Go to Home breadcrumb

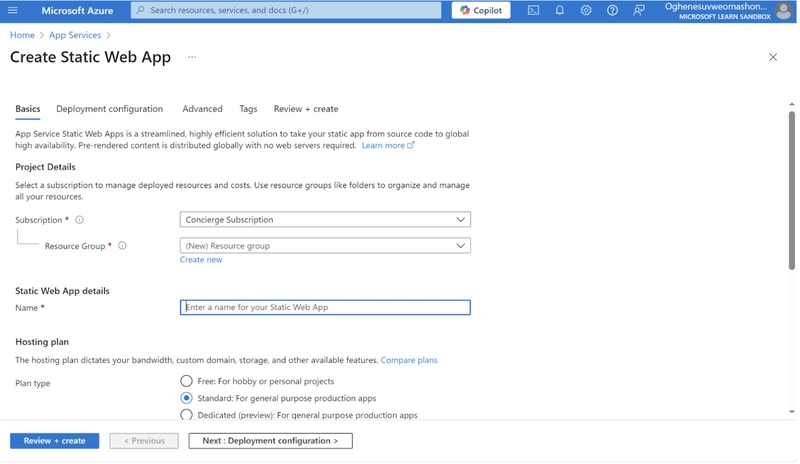coord(22,35)
